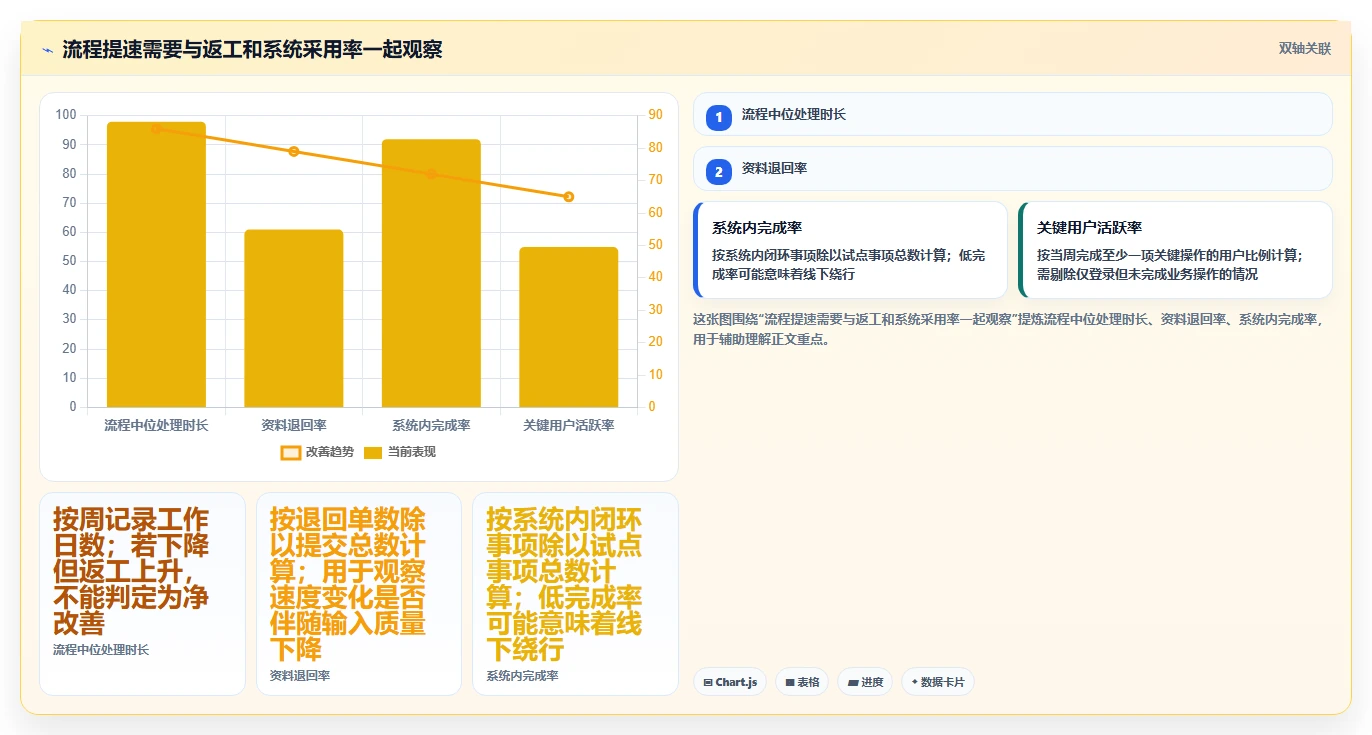Click the 流程中位处理时长 axis label under the chart
The image size is (1372, 735).
pyautogui.click(x=156, y=425)
